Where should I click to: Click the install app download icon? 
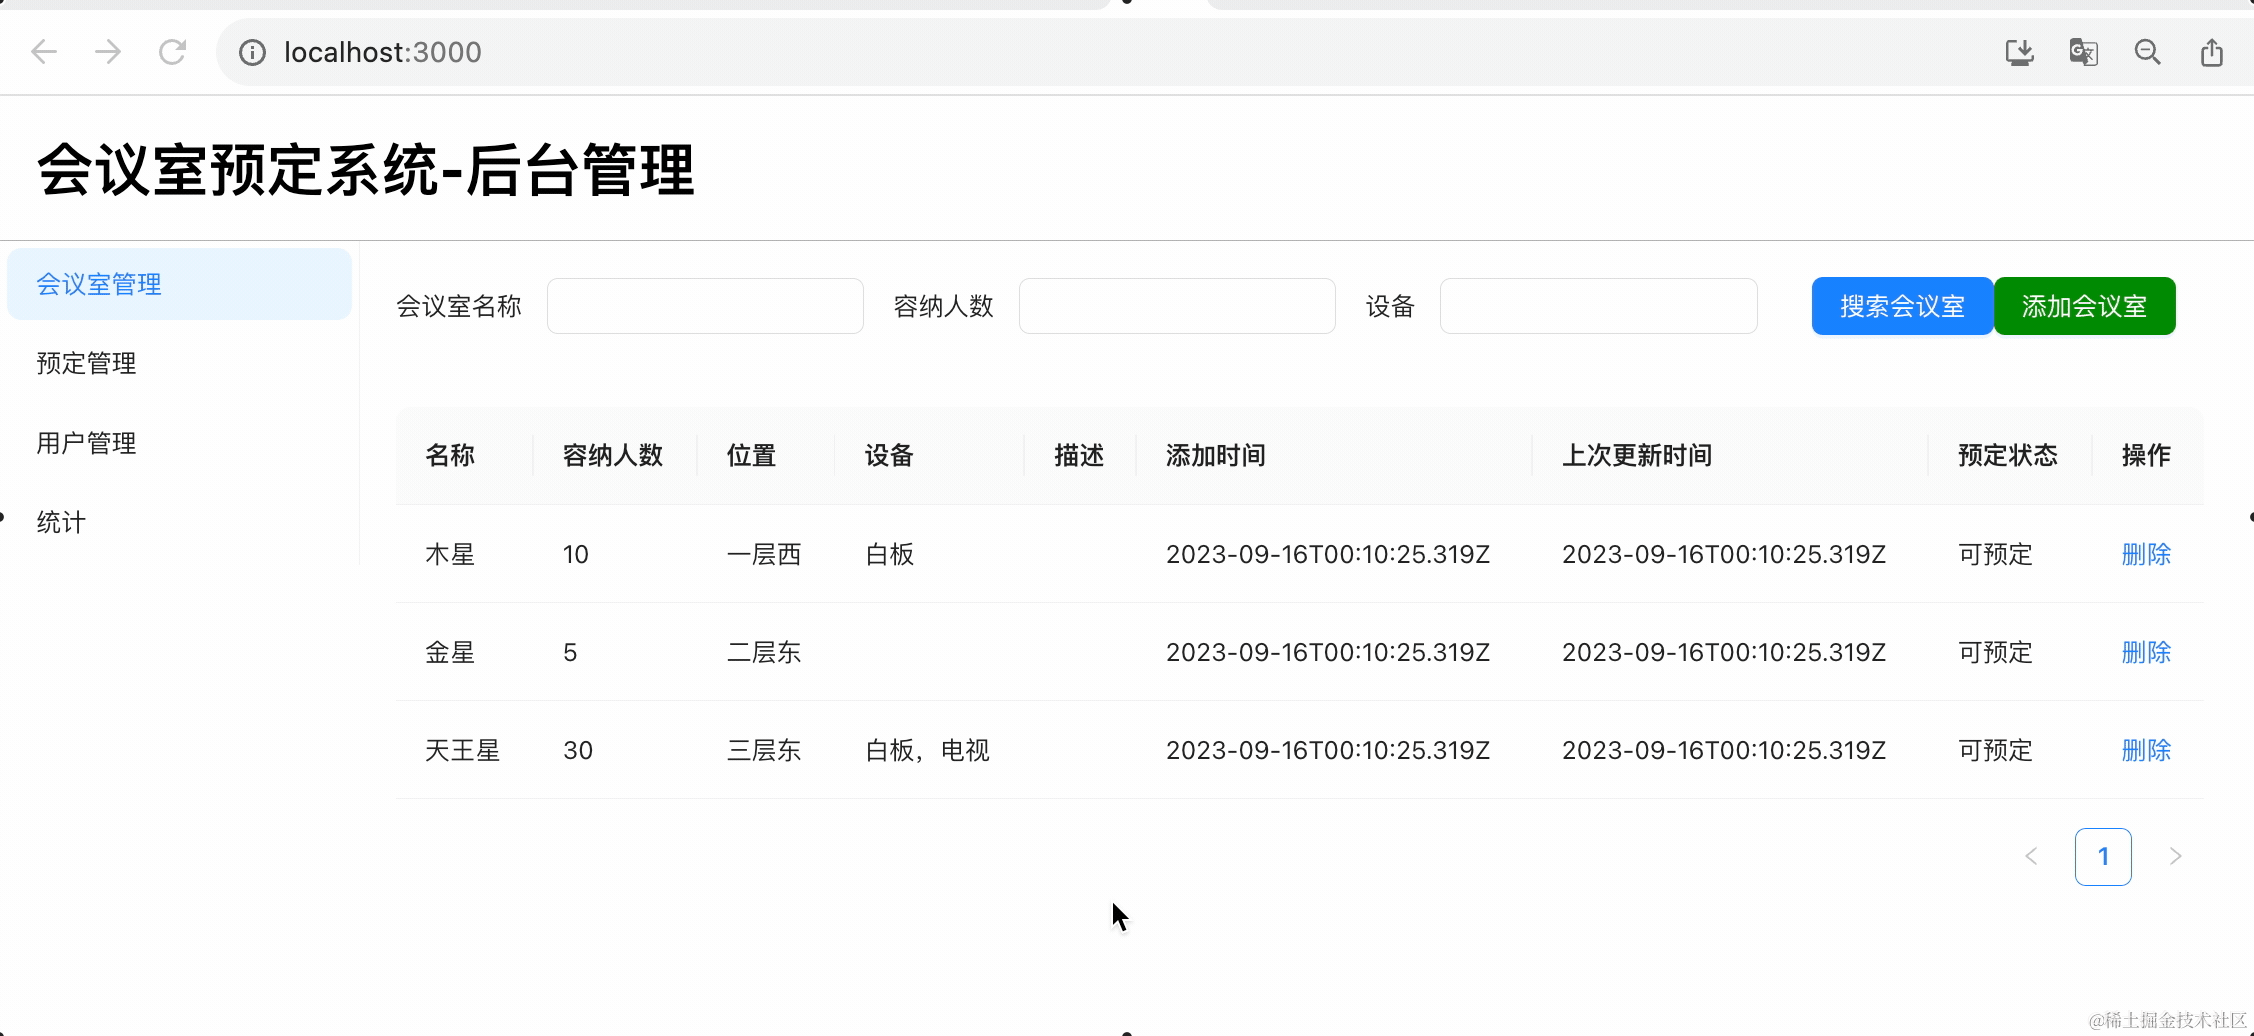pyautogui.click(x=2019, y=52)
